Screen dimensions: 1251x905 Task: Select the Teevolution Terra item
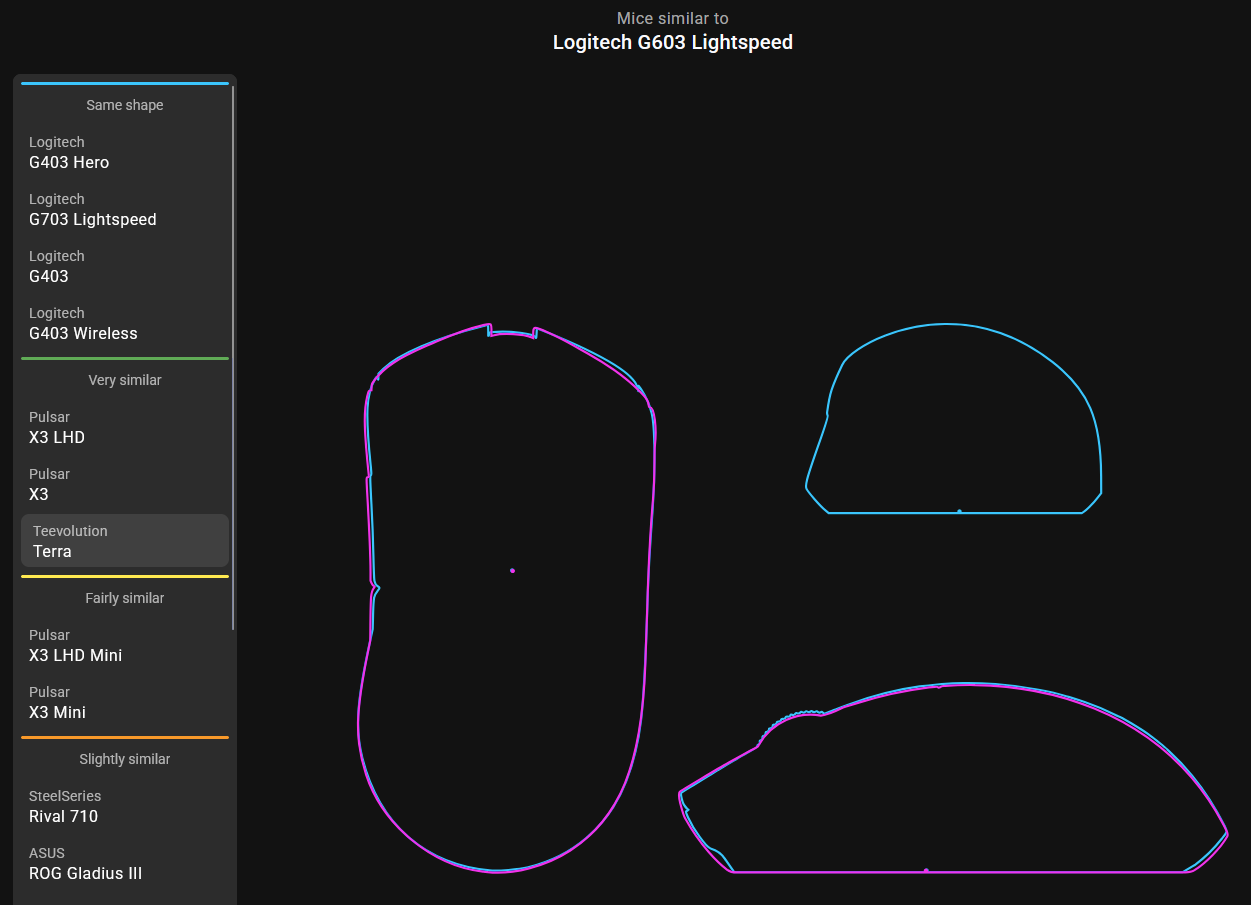point(125,541)
